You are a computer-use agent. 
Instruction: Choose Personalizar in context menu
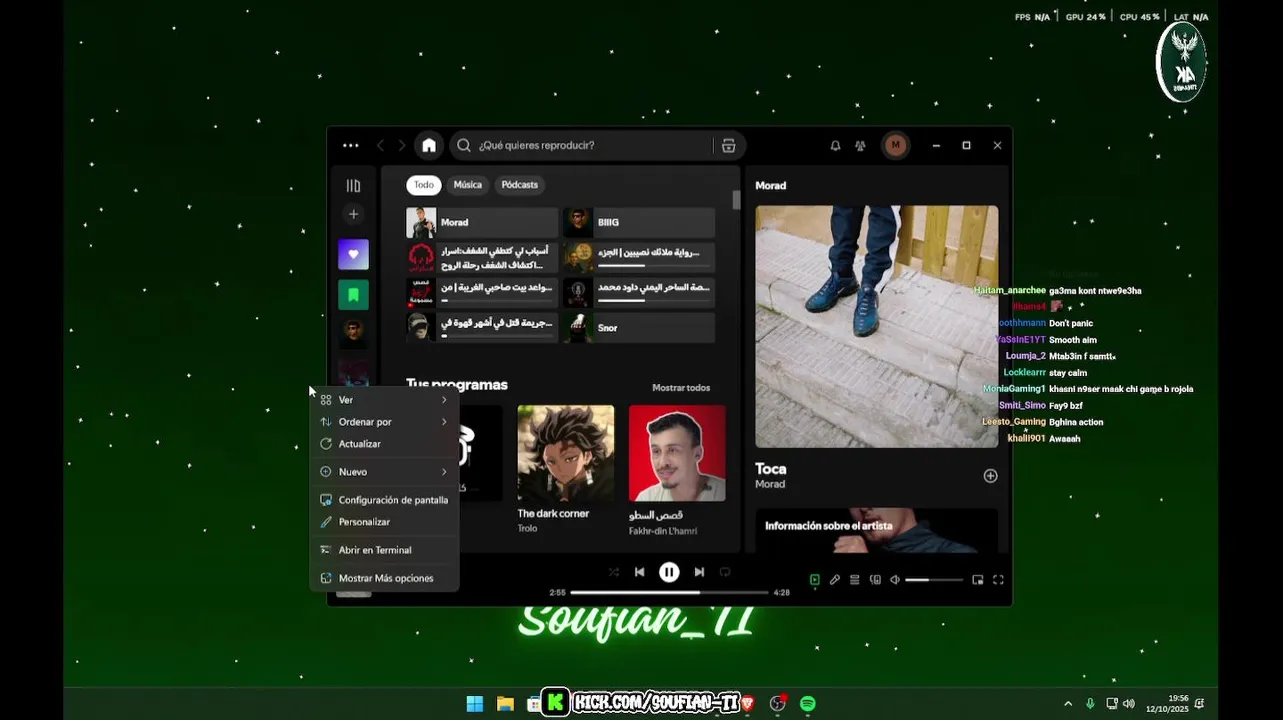tap(384, 522)
